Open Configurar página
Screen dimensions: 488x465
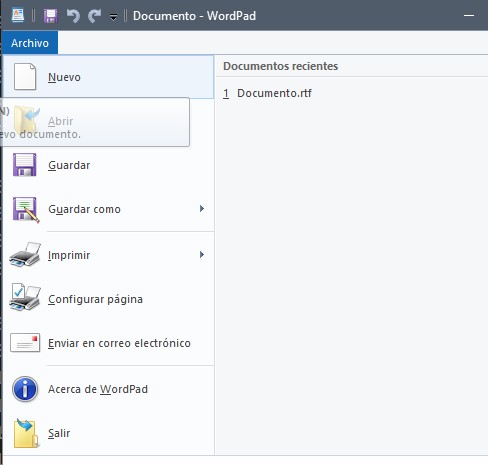108,299
